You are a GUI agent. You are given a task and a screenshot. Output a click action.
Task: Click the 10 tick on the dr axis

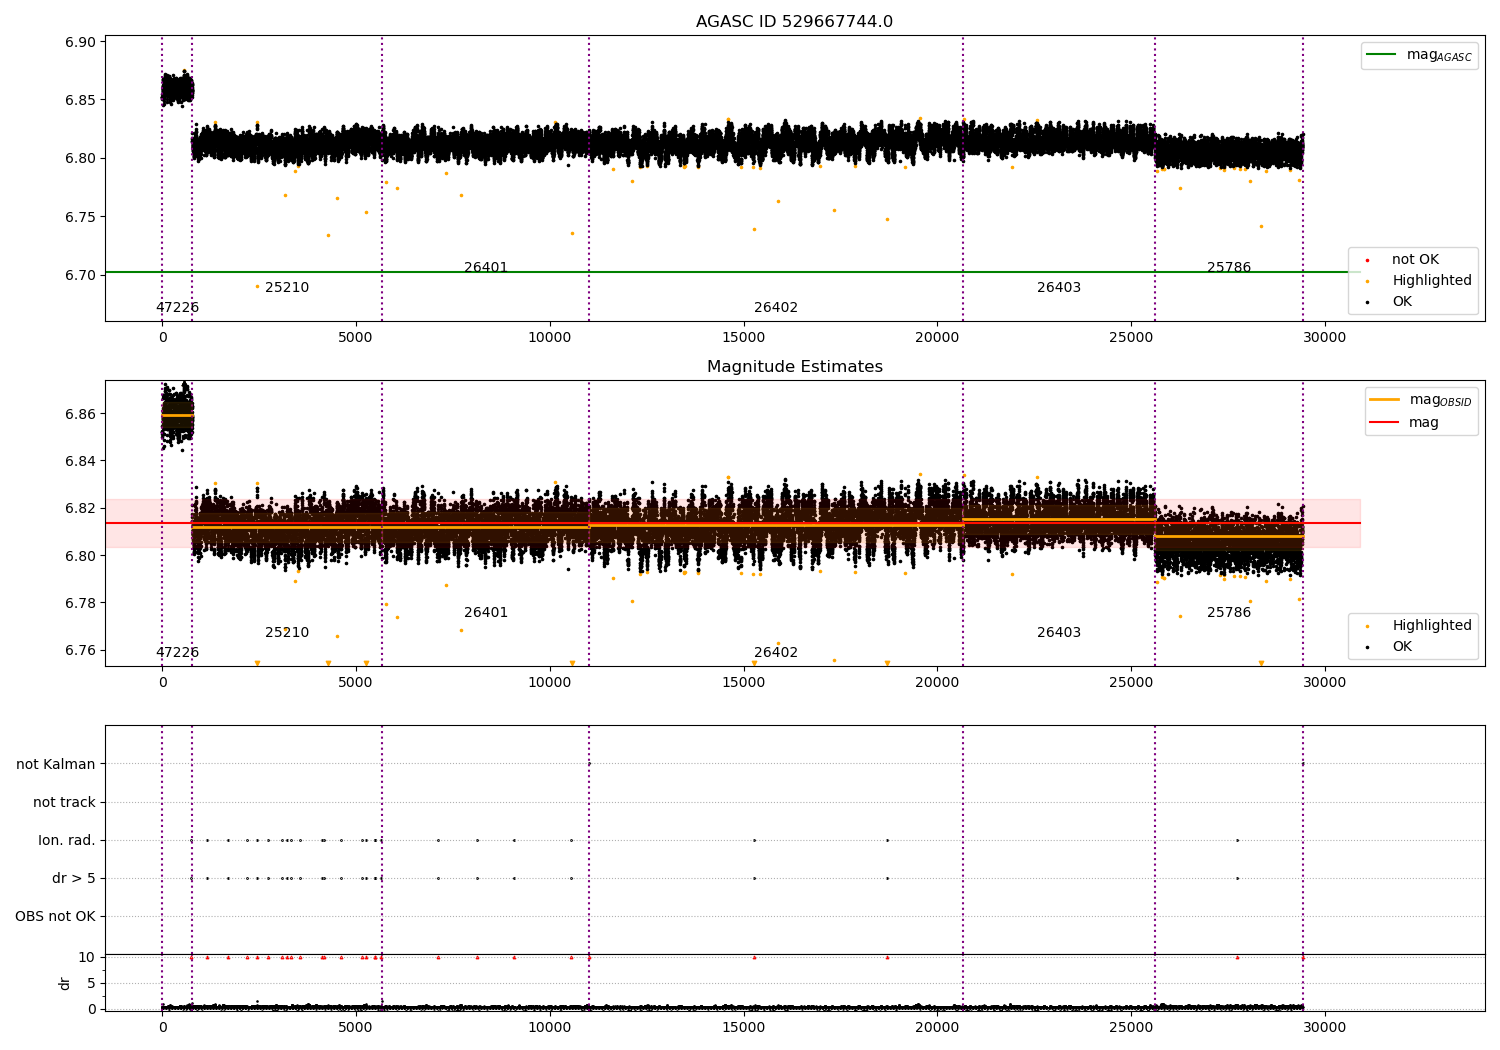(x=87, y=958)
